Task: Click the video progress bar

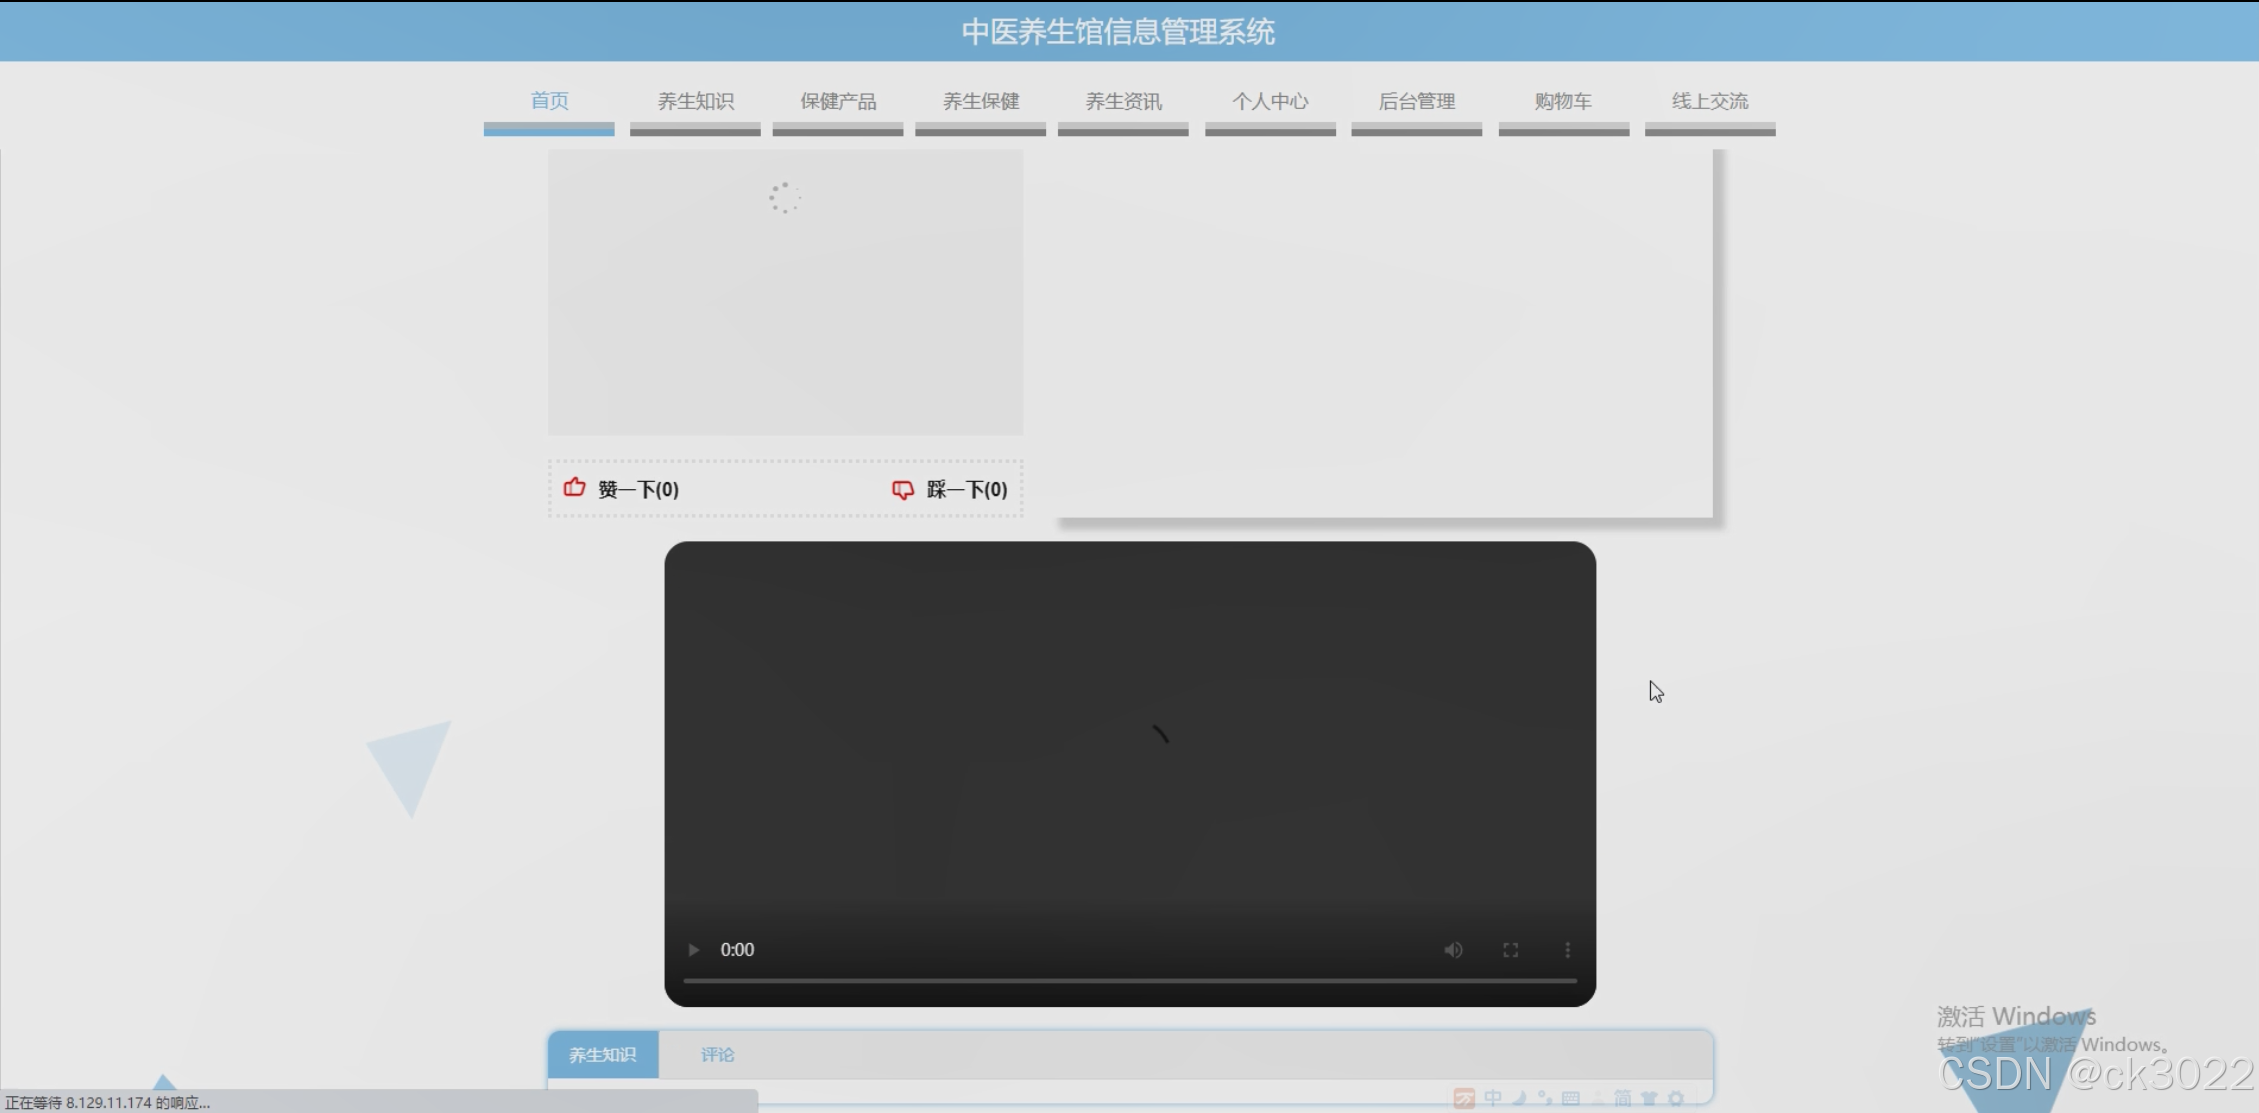Action: pos(1129,981)
